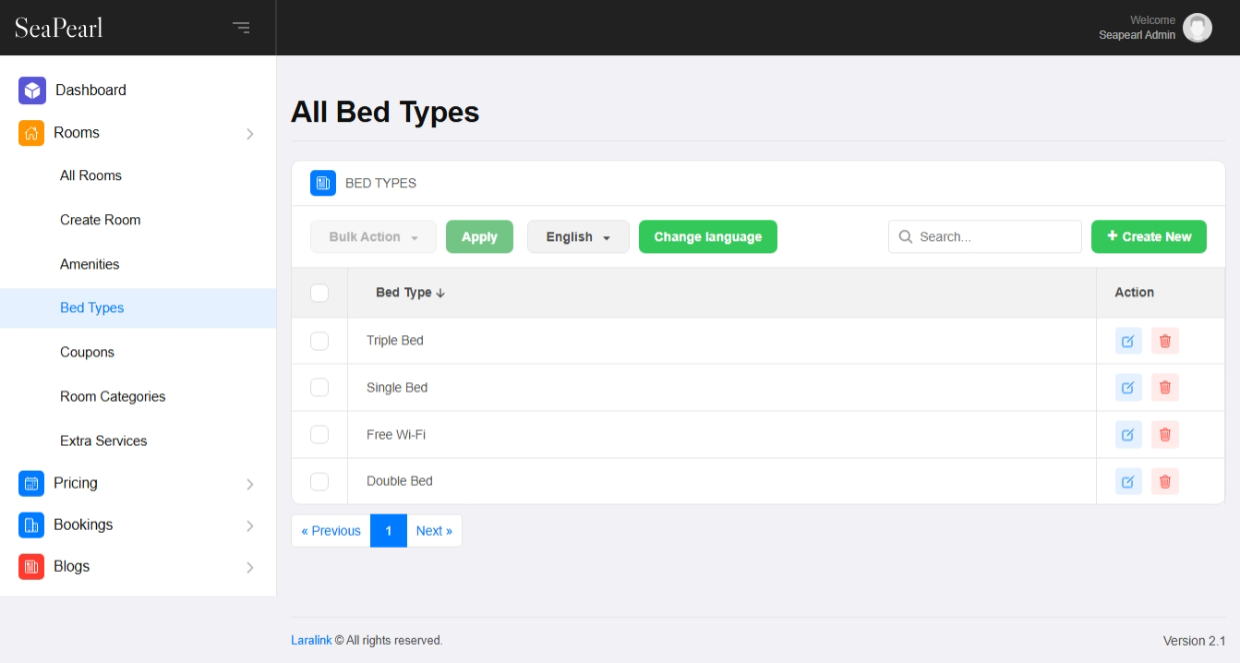Delete the Single Bed entry

point(1165,388)
